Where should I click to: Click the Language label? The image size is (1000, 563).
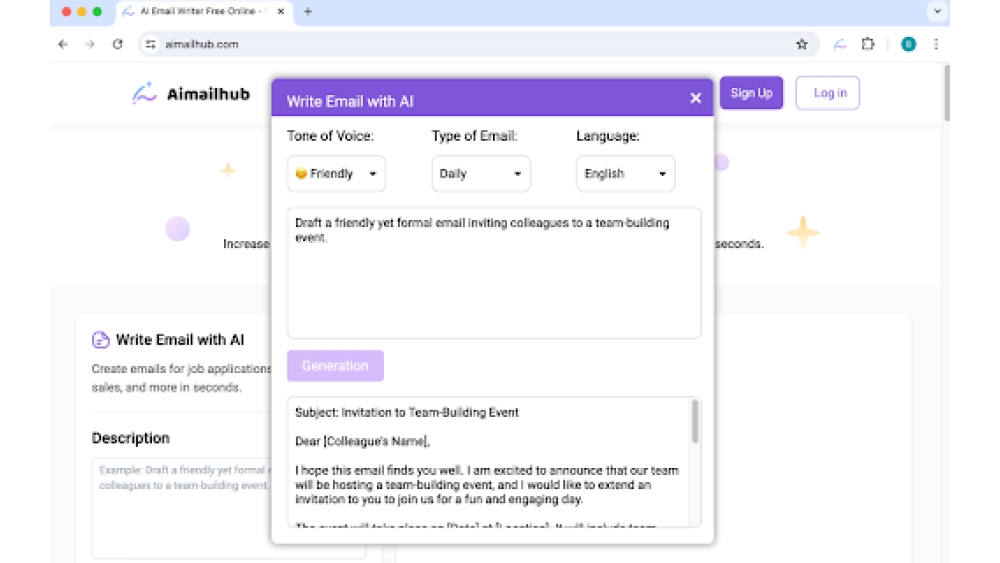pos(608,136)
